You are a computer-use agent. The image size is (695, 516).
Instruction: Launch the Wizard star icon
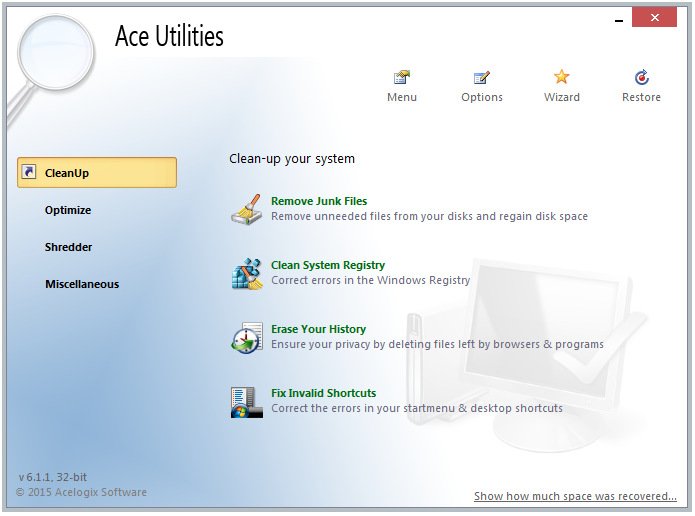562,77
